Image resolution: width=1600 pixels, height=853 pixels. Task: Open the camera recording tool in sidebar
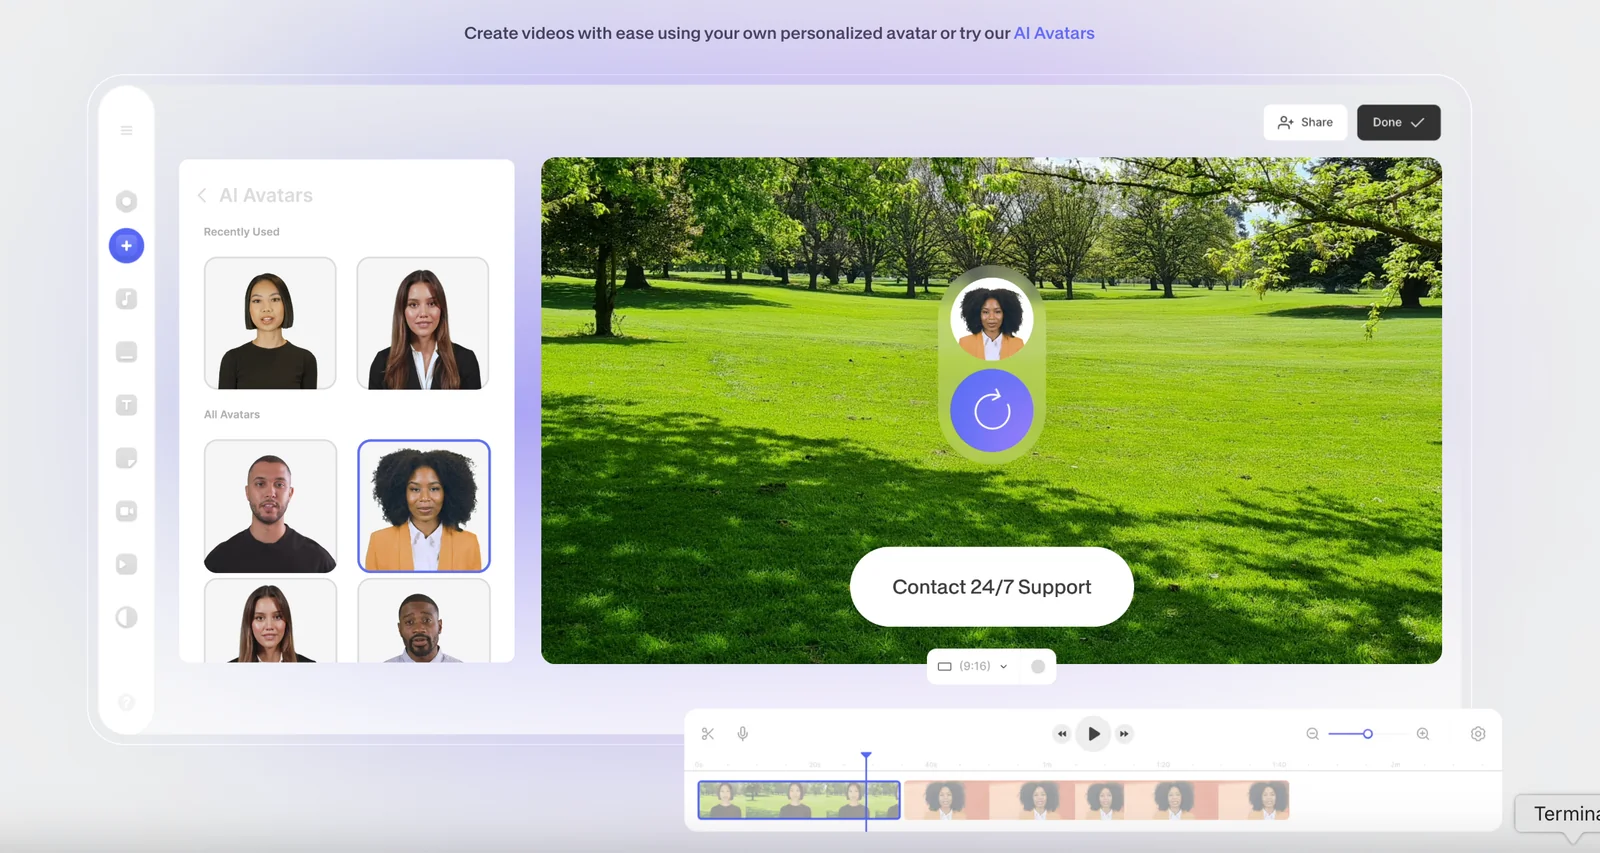[x=126, y=511]
